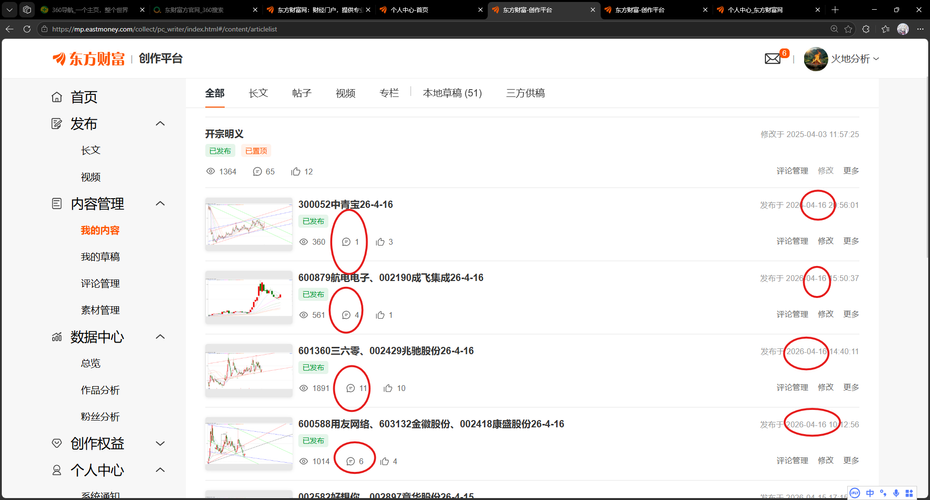Open the browser tab list dropdown
The height and width of the screenshot is (500, 930).
[9, 9]
